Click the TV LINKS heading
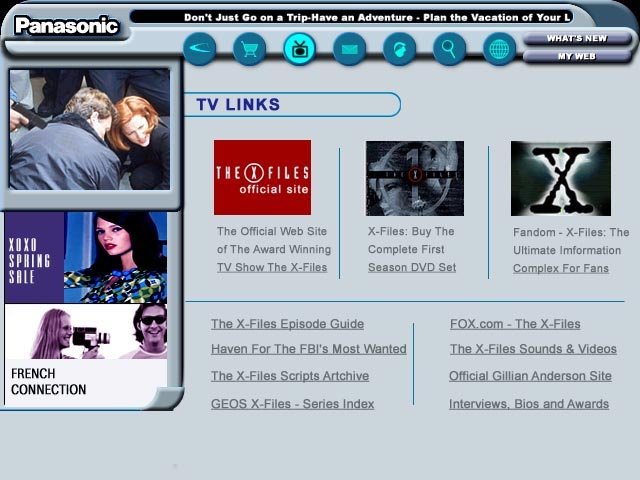Viewport: 640px width, 480px height. click(x=238, y=104)
